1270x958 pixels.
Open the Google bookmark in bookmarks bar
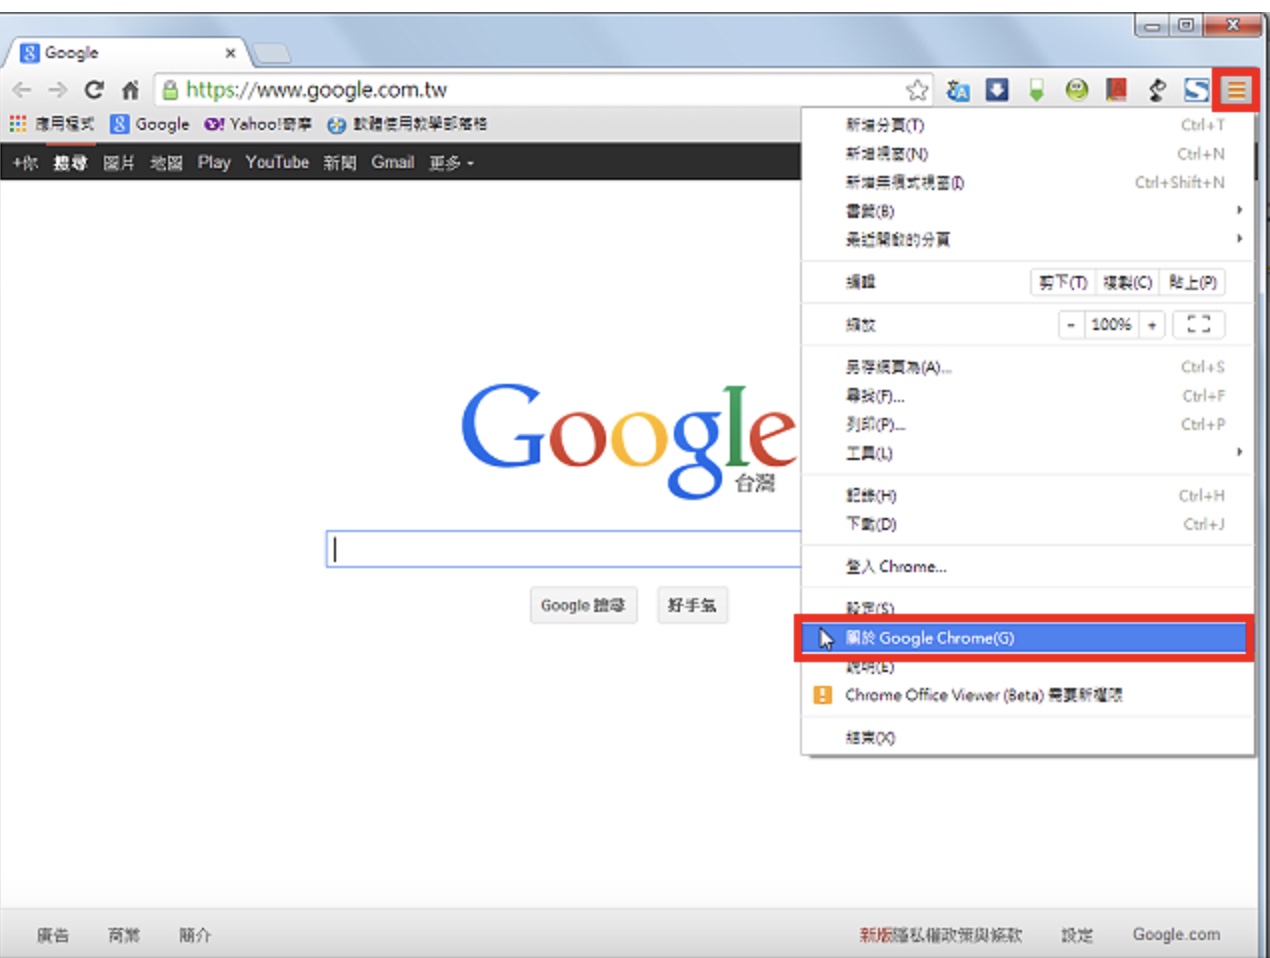pos(150,124)
